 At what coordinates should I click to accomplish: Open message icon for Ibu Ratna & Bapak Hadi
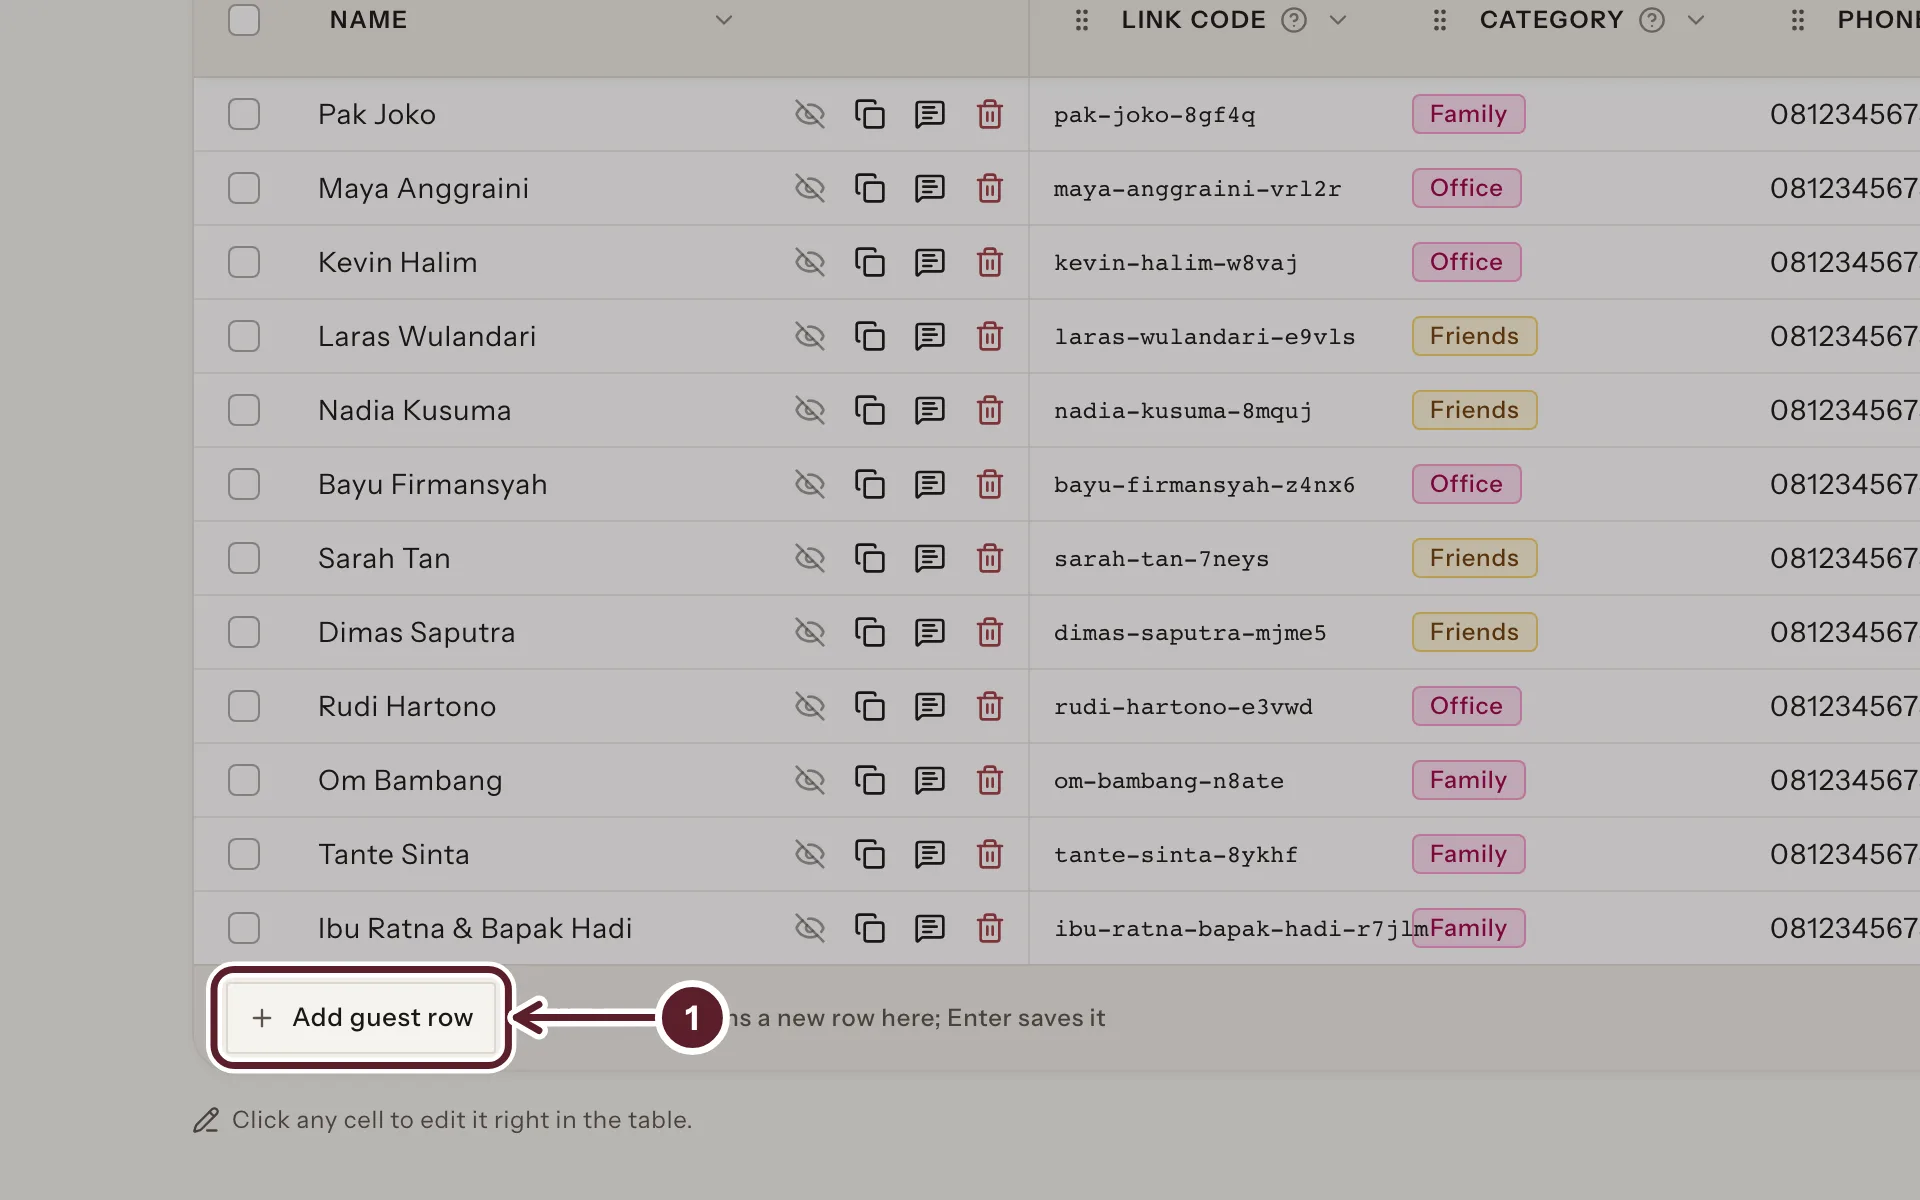(929, 928)
